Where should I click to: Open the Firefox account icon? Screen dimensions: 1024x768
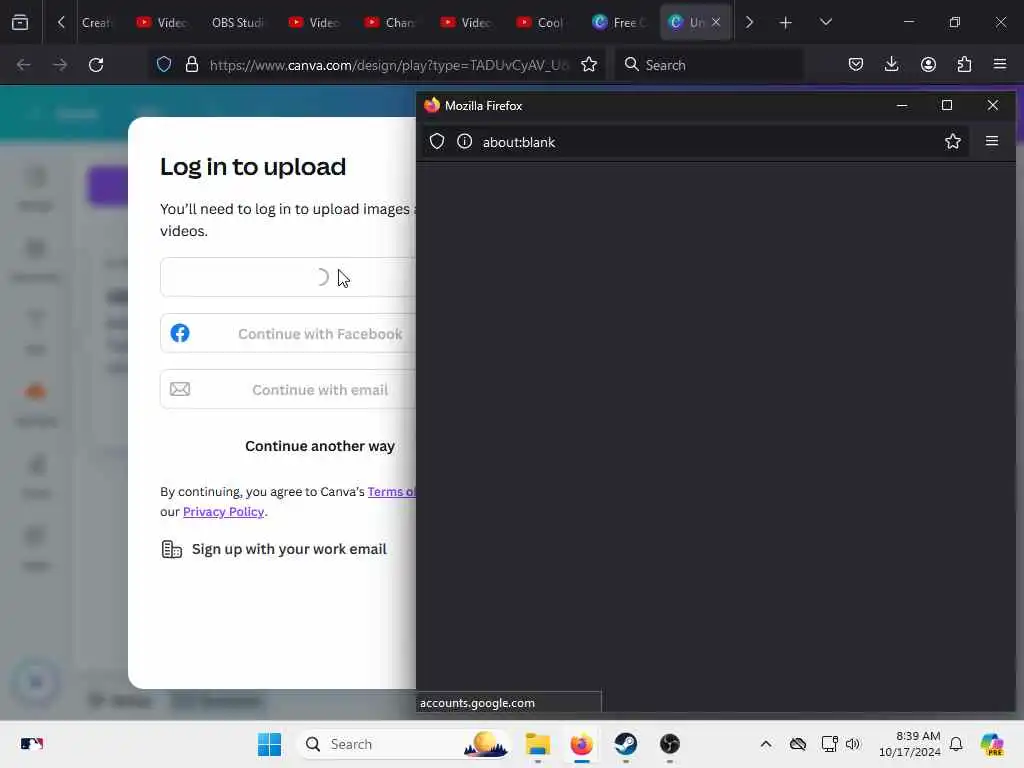pos(928,64)
